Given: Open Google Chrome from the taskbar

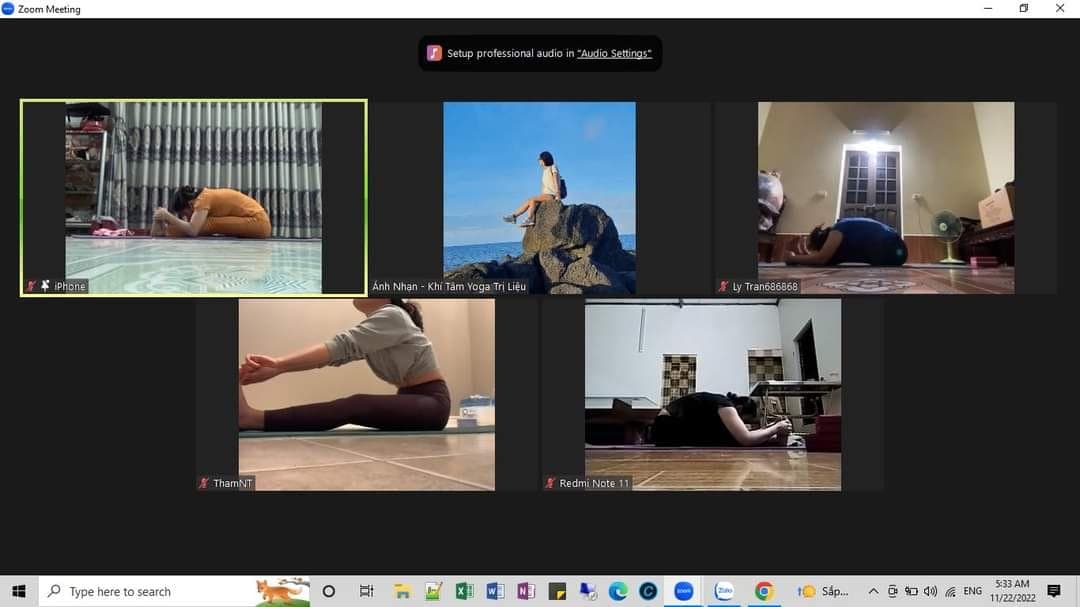Looking at the screenshot, I should click(x=763, y=591).
